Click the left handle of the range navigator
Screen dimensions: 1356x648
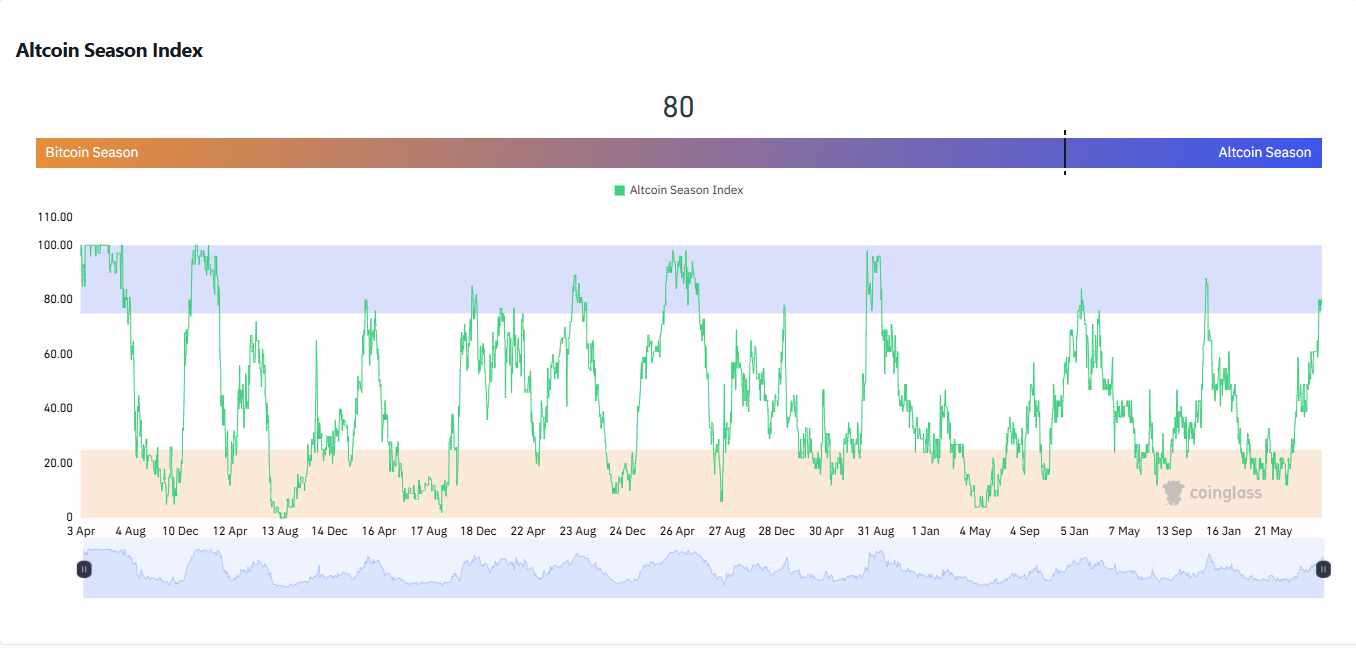coord(85,569)
